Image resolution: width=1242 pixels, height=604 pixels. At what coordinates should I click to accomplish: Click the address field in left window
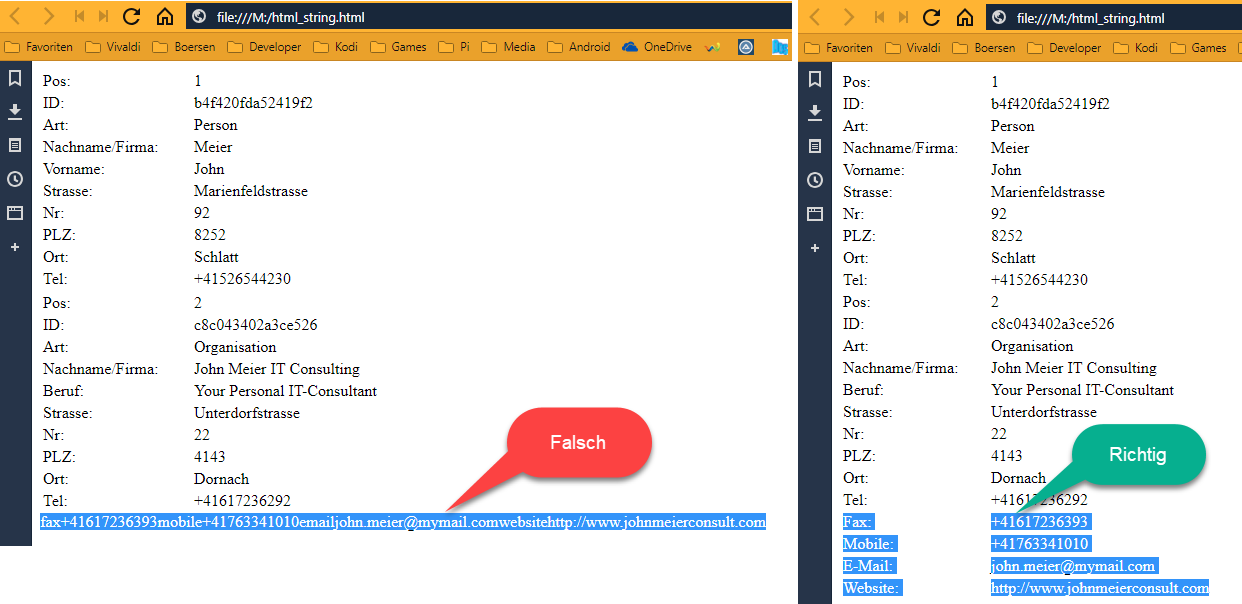[x=480, y=17]
